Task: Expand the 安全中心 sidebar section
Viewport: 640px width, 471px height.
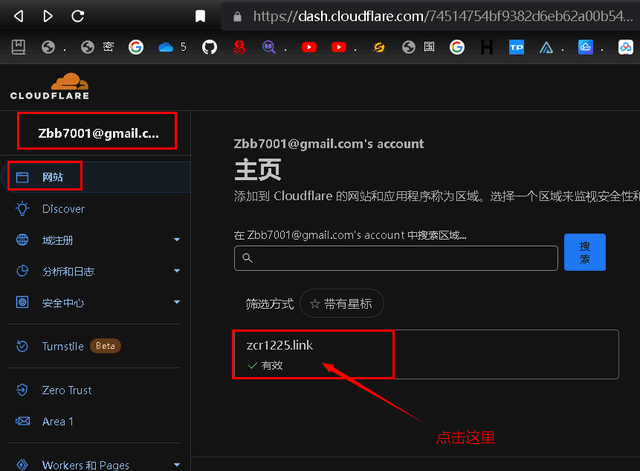Action: [x=176, y=302]
